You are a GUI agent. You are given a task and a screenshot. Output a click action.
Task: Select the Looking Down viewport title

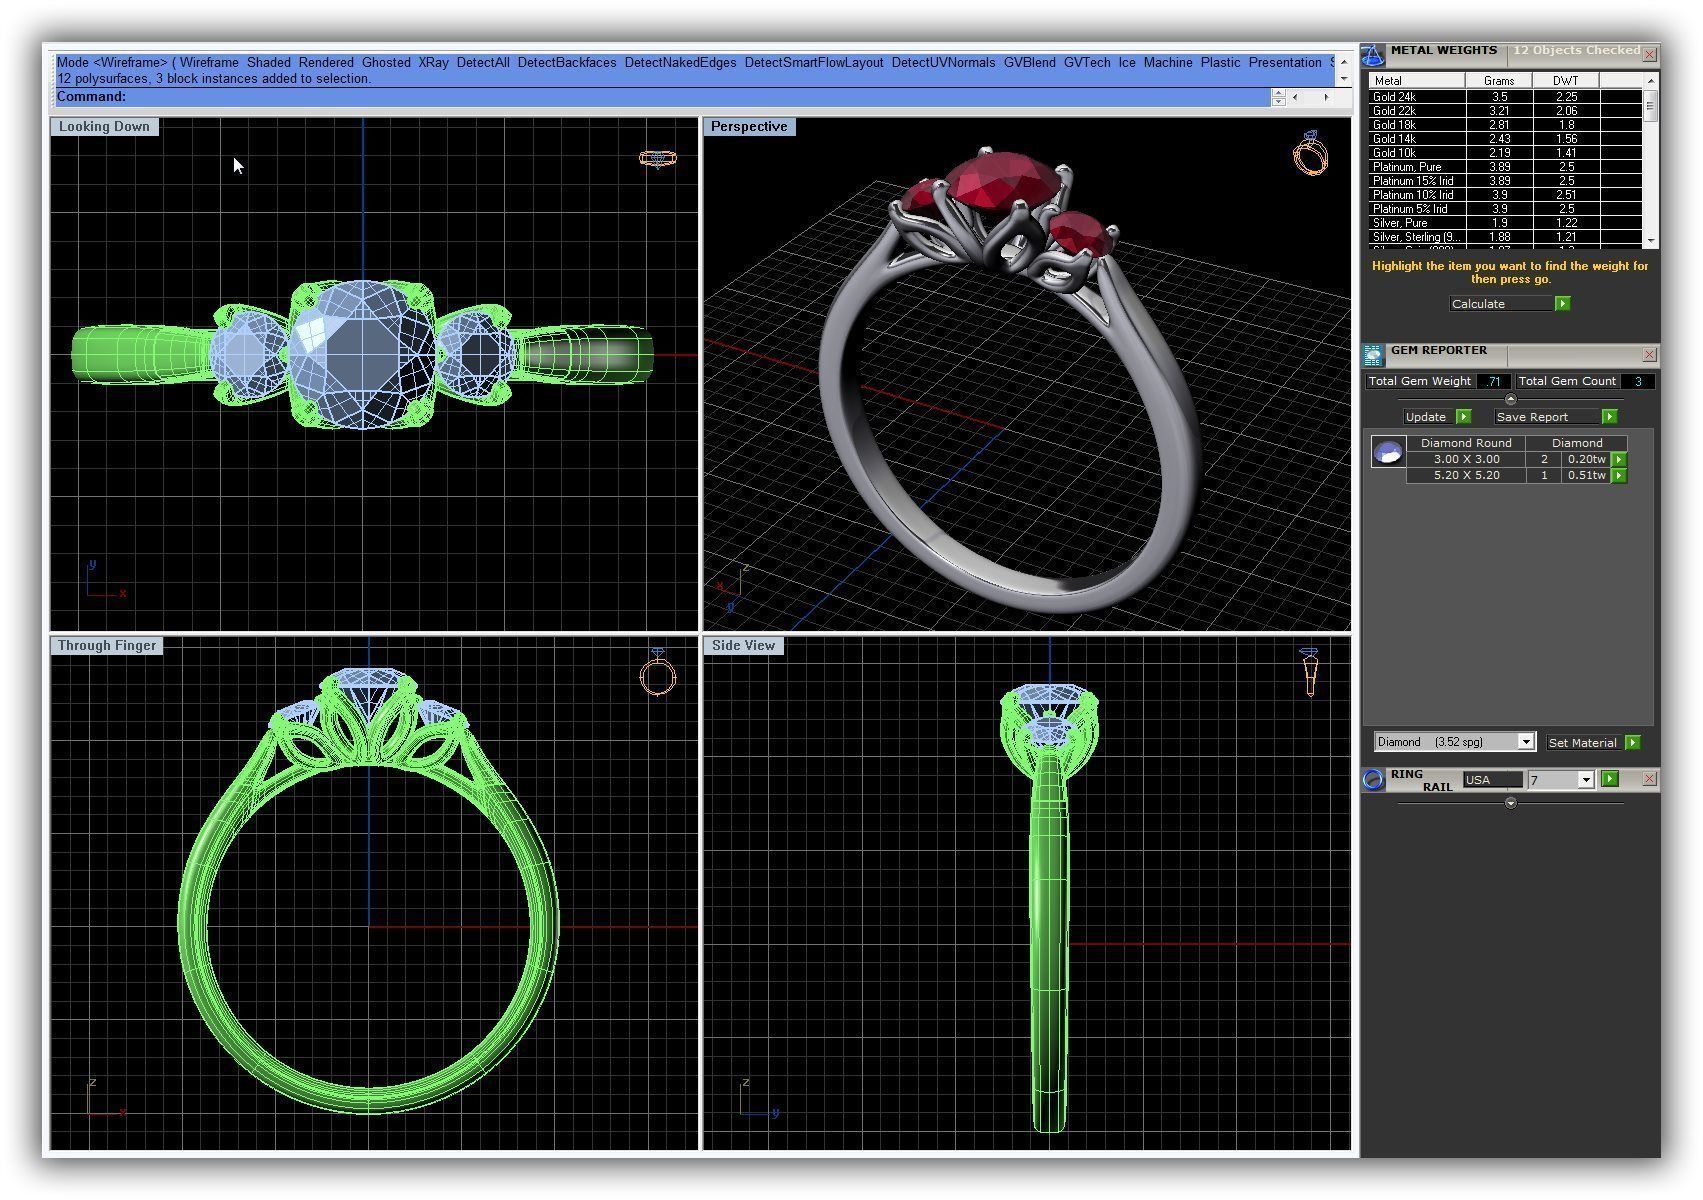tap(104, 126)
